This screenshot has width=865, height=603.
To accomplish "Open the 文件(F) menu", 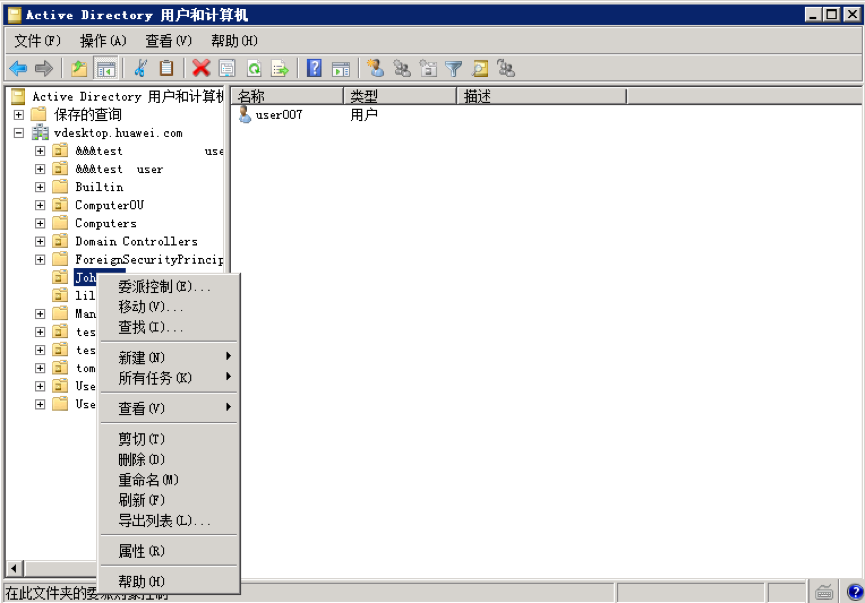I will coord(37,41).
